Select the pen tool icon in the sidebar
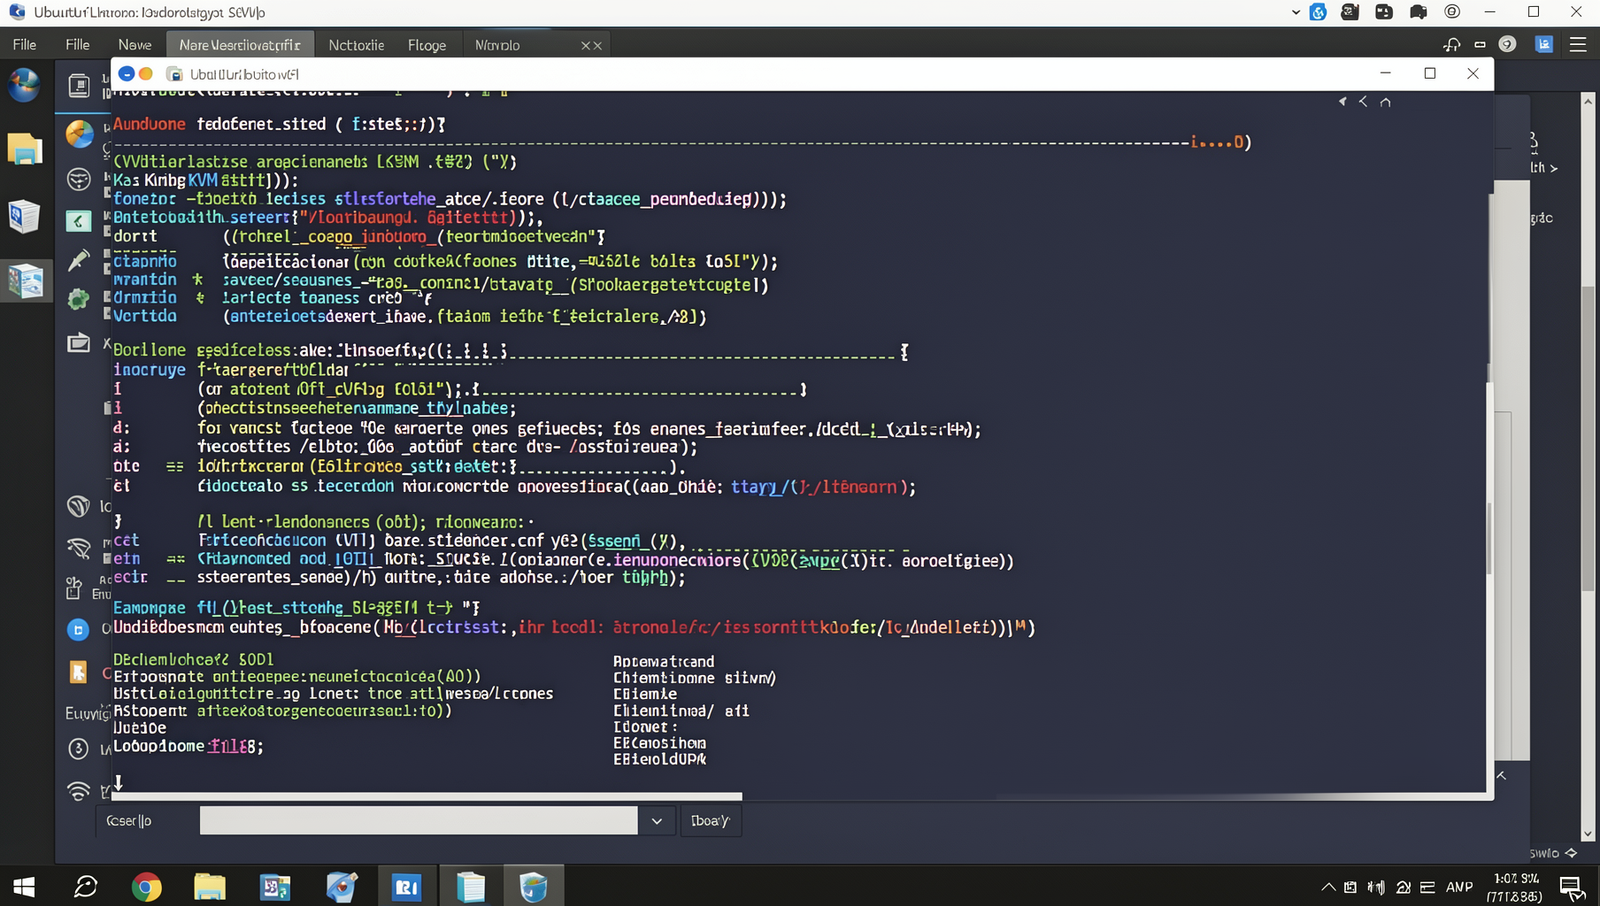Viewport: 1600px width, 906px height. [x=78, y=260]
